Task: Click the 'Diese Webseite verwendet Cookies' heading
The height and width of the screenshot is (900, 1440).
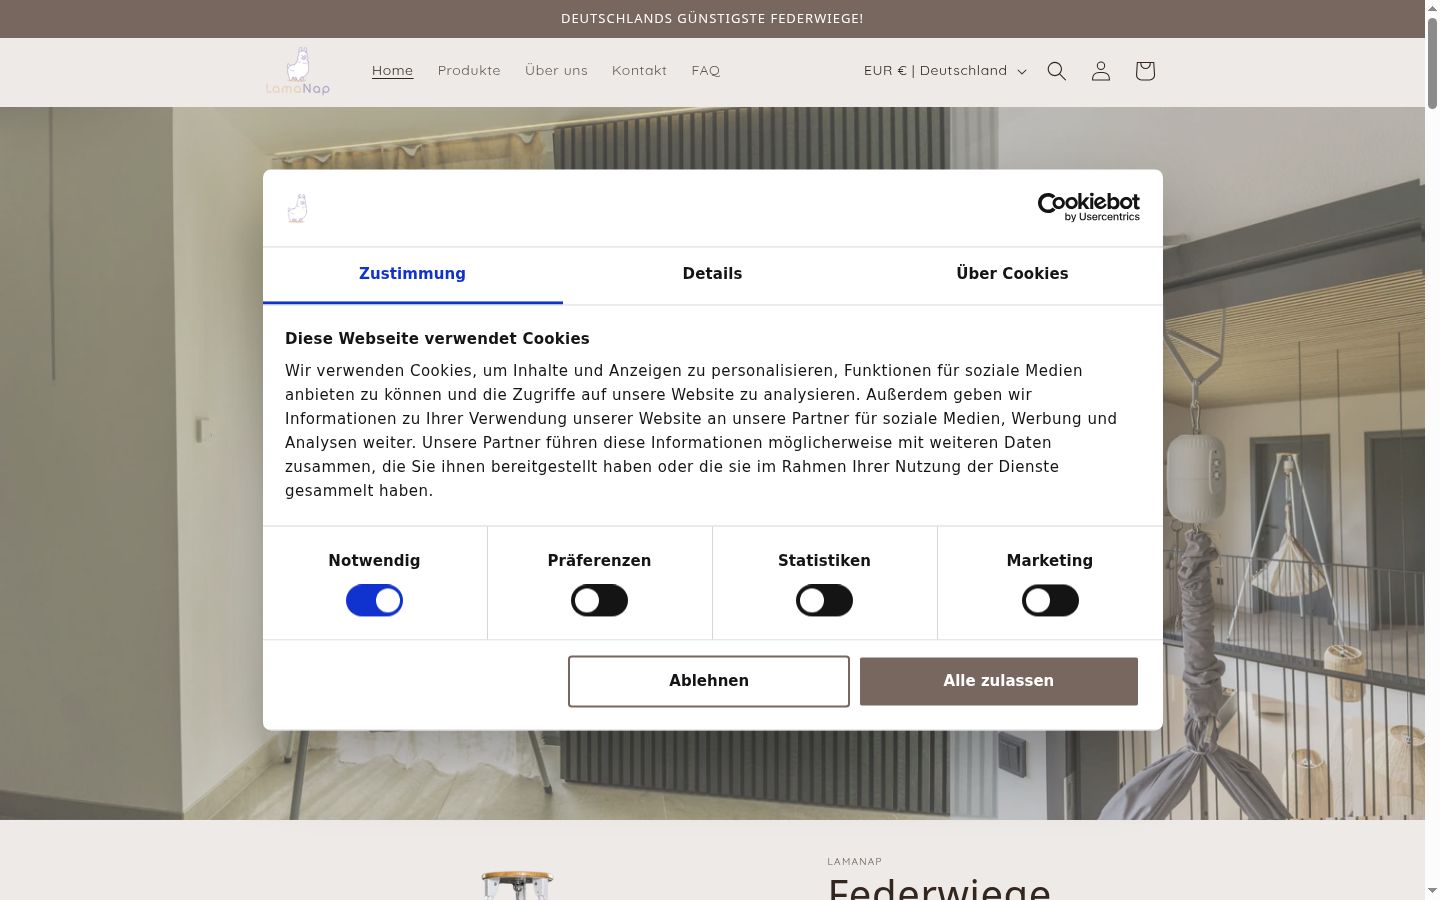Action: 437,339
